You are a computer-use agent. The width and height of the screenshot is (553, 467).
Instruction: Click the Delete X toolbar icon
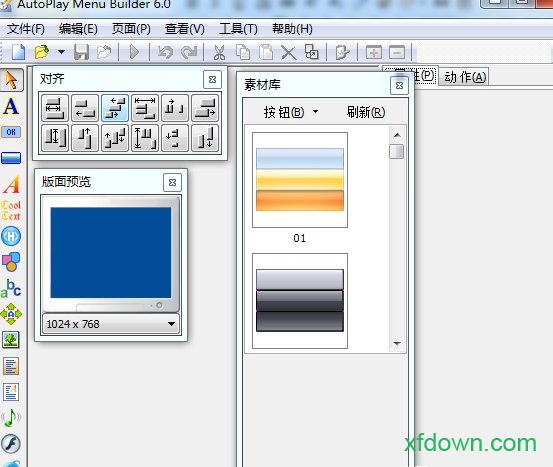[x=289, y=53]
